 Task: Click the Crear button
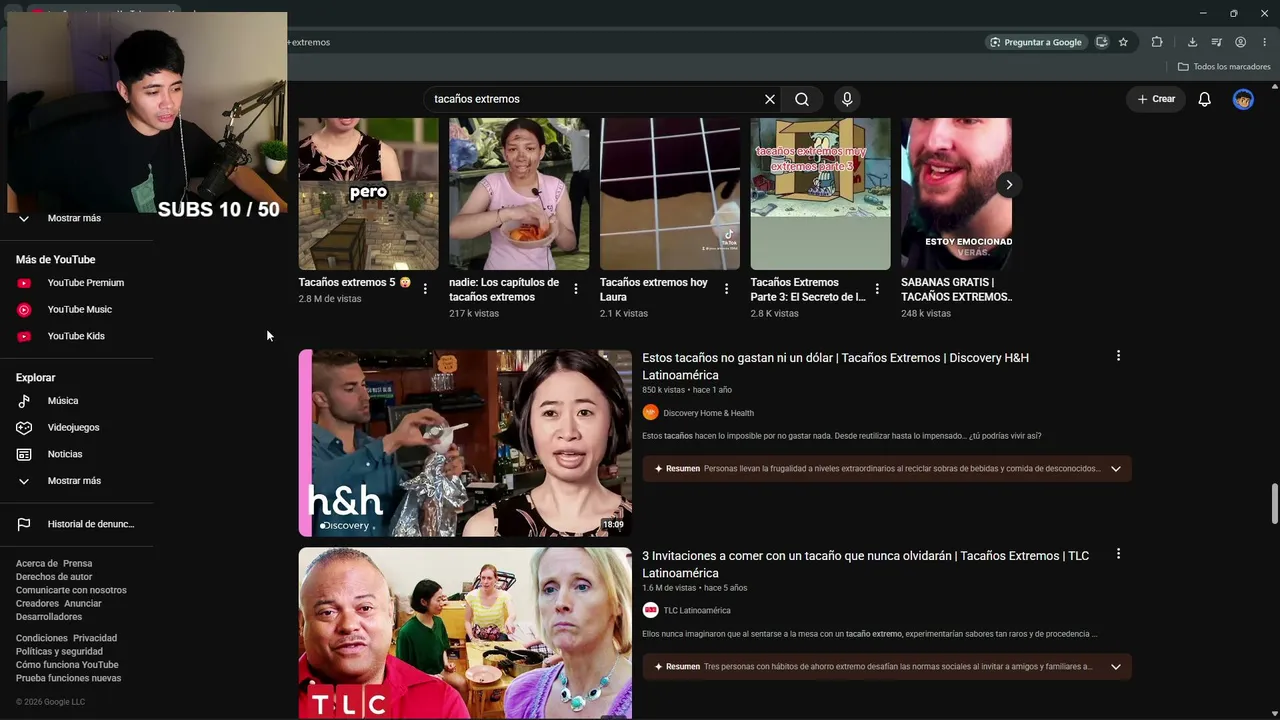pos(1156,99)
